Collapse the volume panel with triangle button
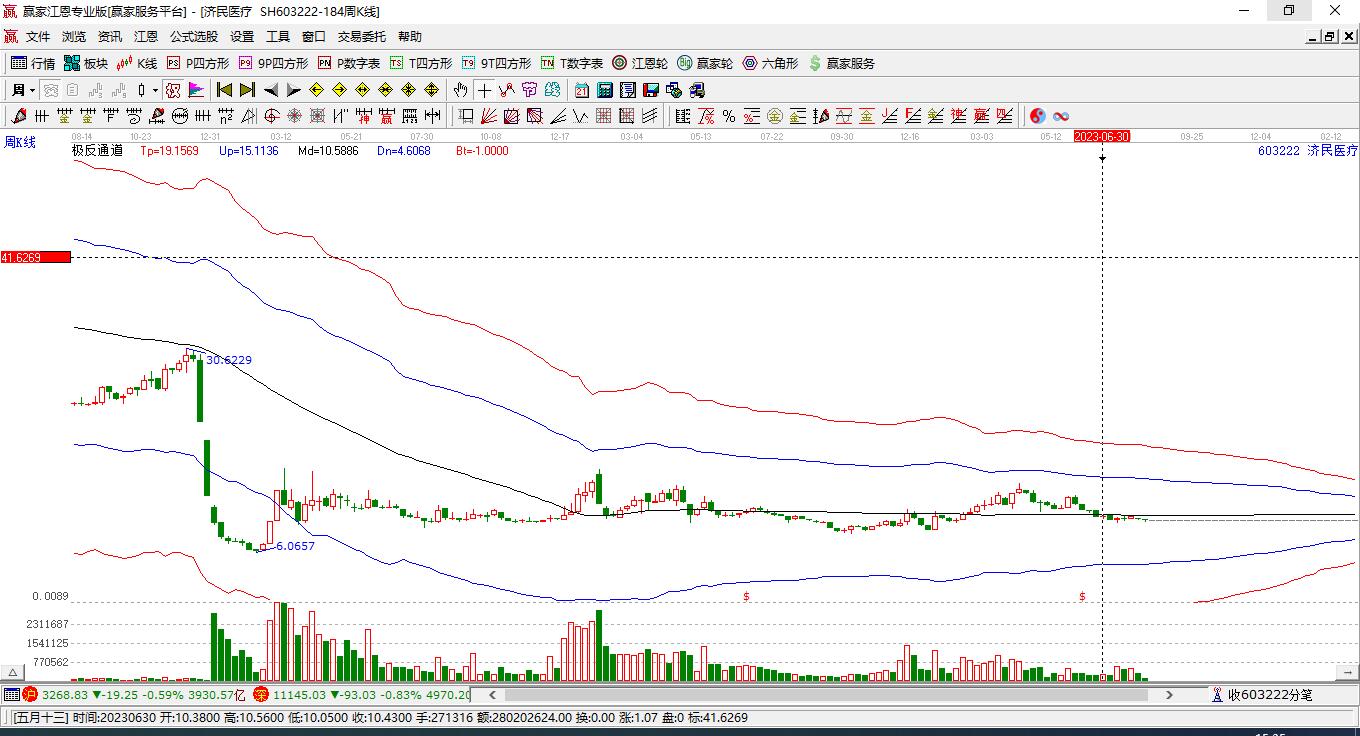The width and height of the screenshot is (1360, 736). pos(14,673)
